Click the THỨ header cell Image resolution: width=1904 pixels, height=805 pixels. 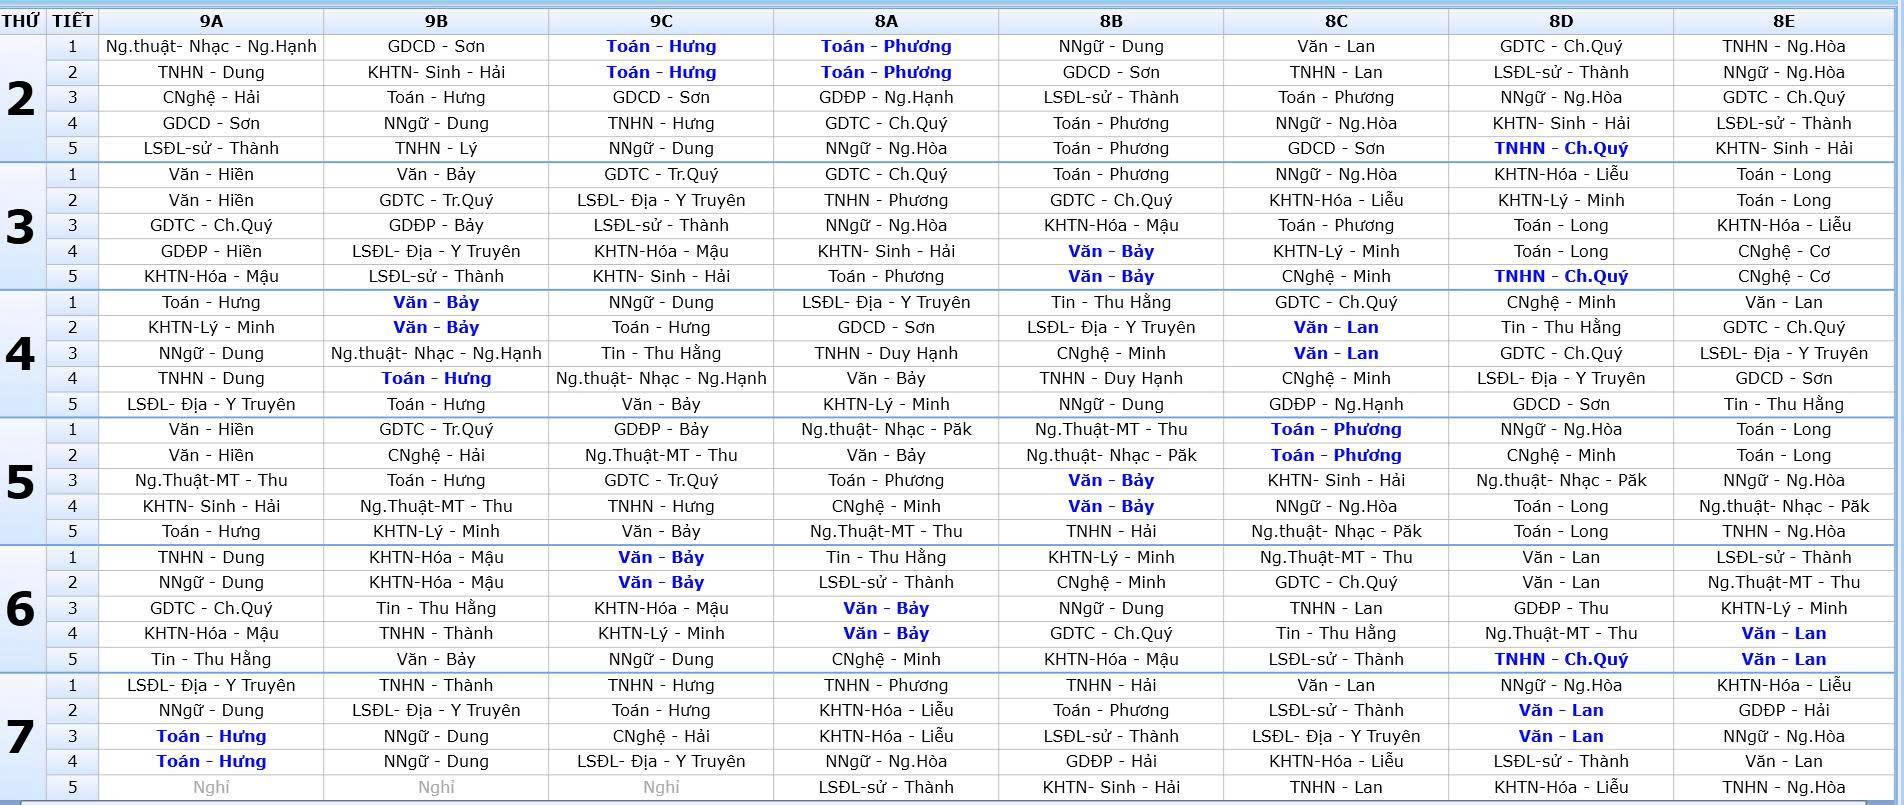point(21,21)
